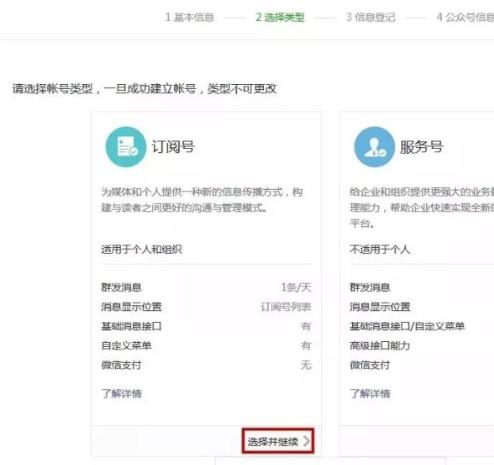
Task: Select step 2 选择类型
Action: click(x=280, y=17)
